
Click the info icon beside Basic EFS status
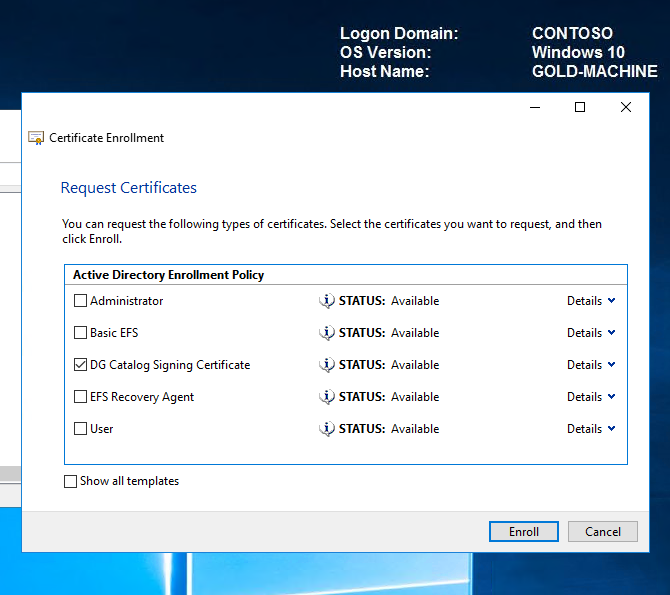327,333
